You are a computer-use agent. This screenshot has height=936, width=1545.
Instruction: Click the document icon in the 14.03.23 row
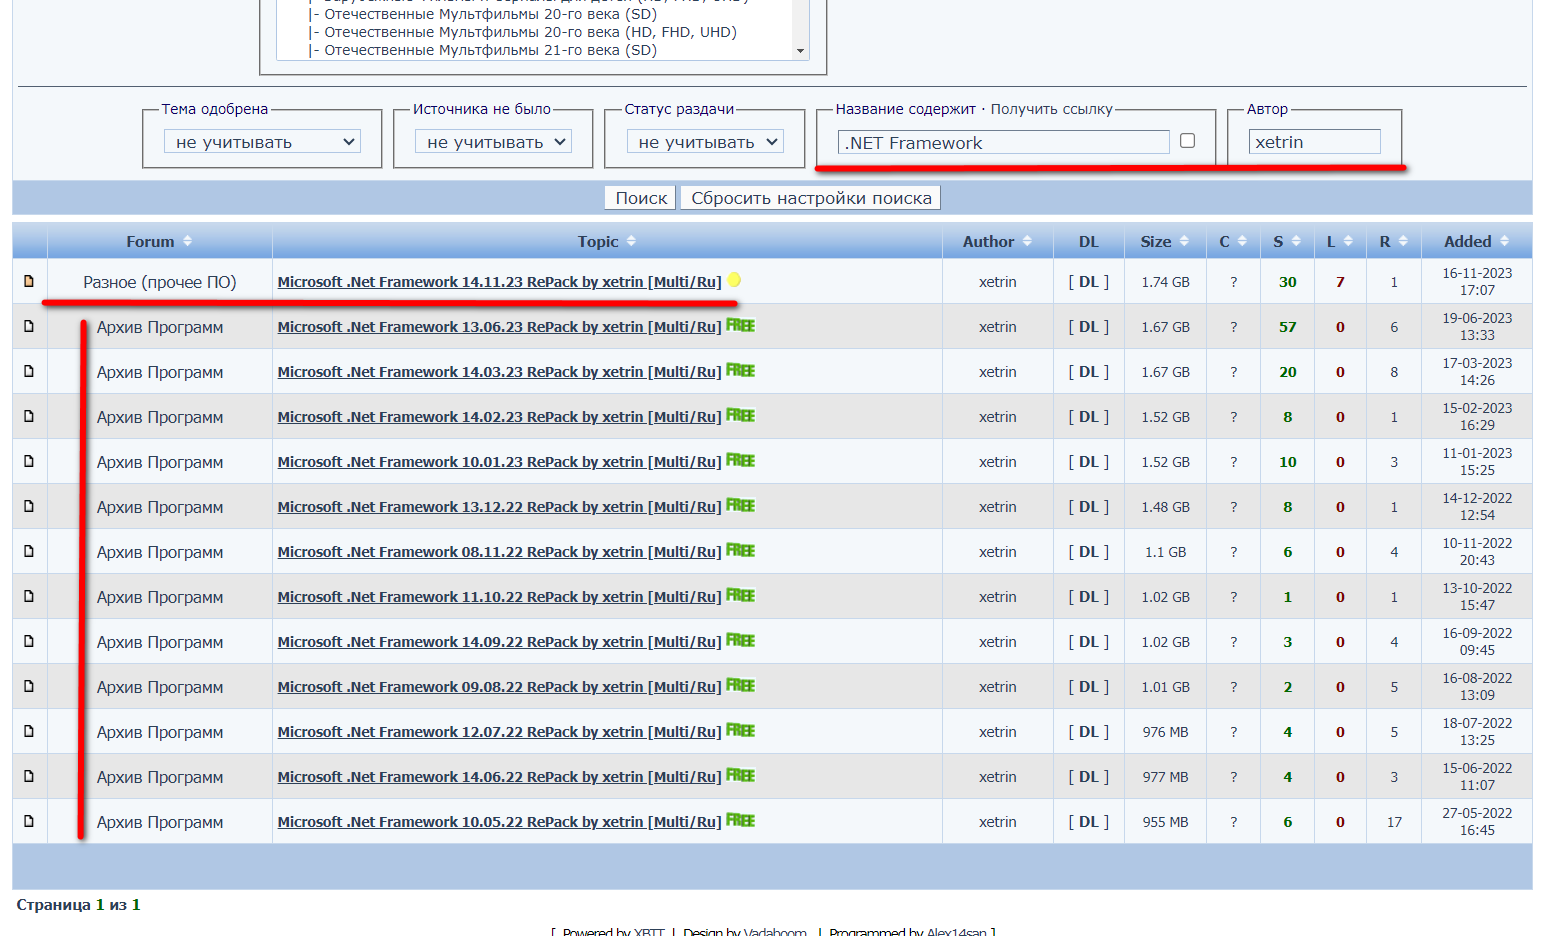click(x=29, y=371)
